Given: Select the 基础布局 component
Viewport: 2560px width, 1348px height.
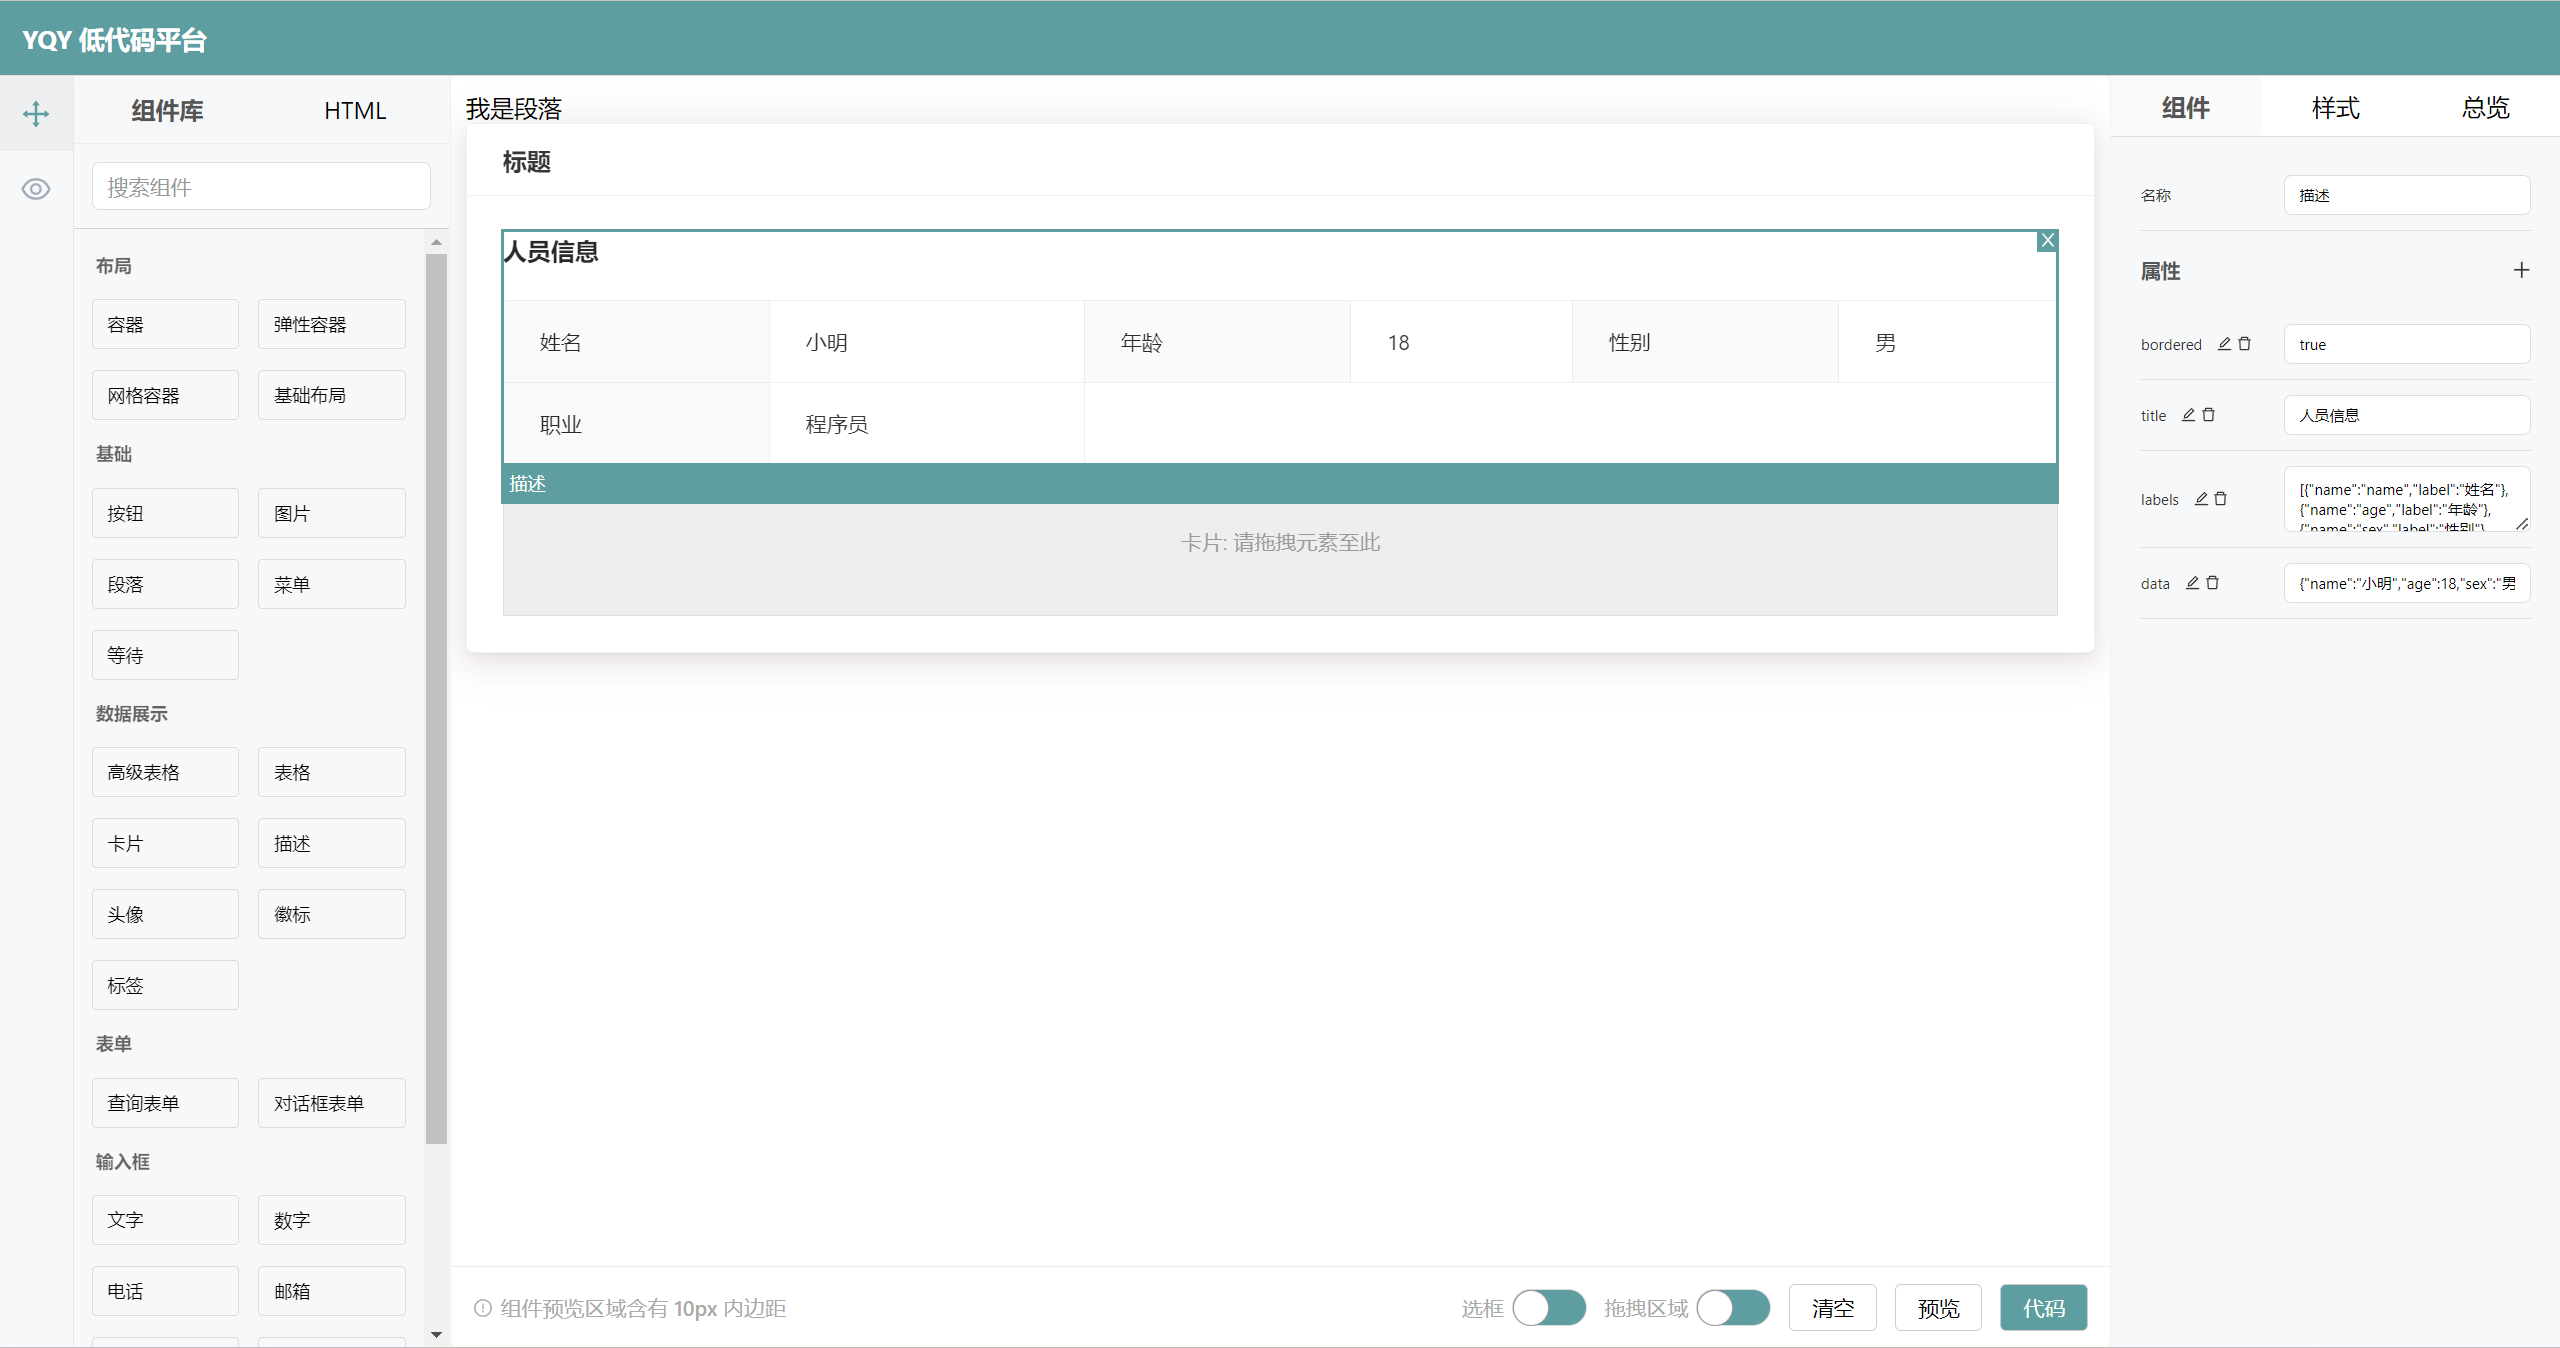Looking at the screenshot, I should [x=332, y=396].
